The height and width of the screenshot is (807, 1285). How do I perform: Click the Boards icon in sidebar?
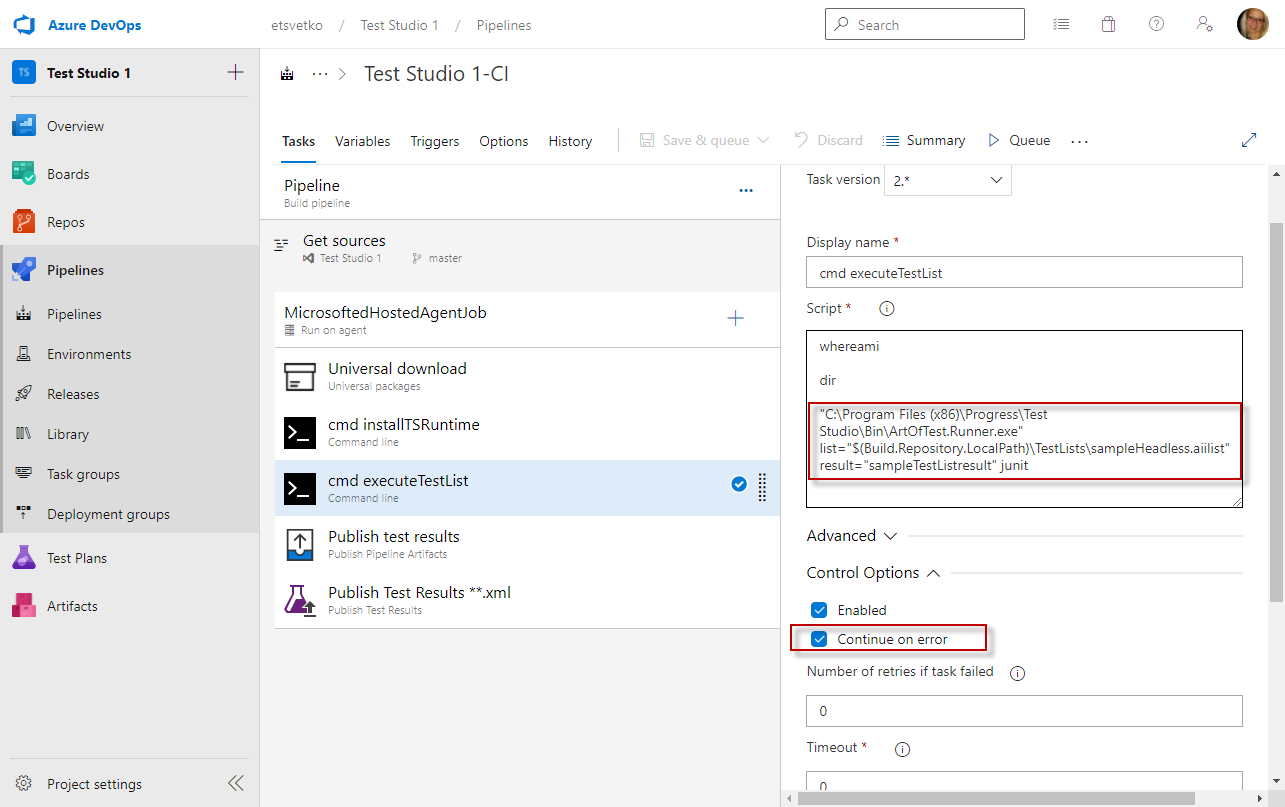click(24, 174)
